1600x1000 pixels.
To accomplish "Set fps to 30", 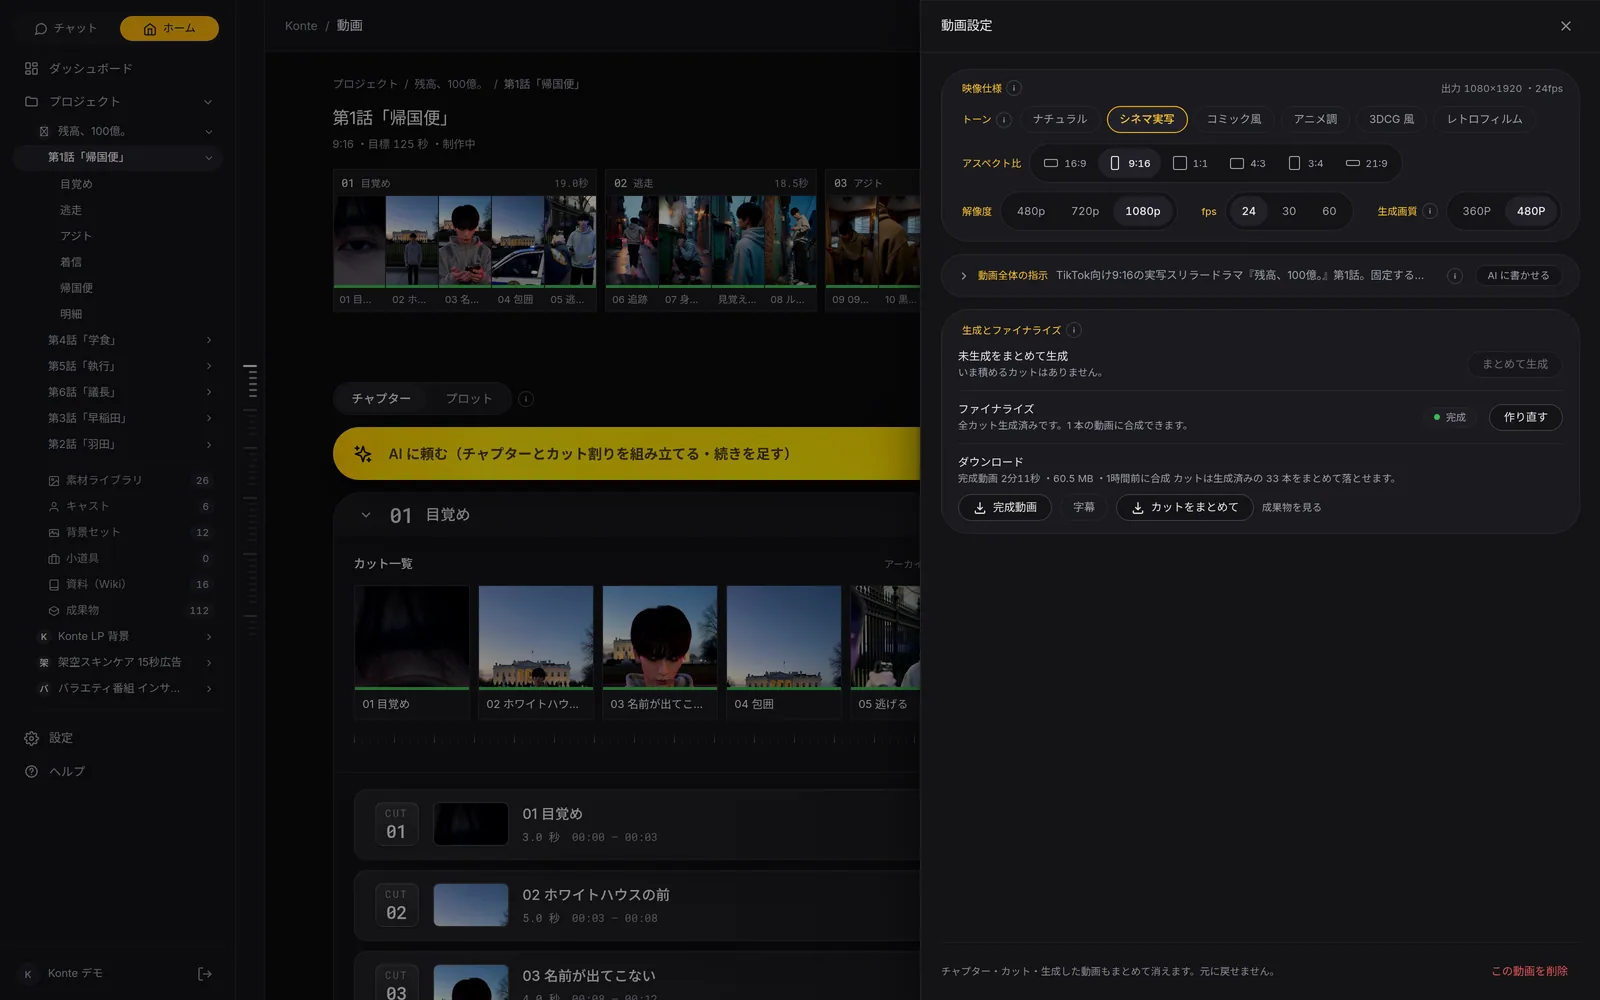I will pos(1289,211).
